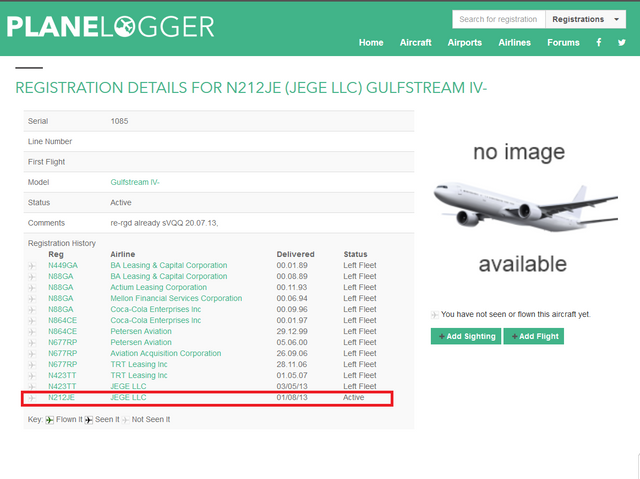Open registration N449GA link
This screenshot has width=640, height=479.
click(x=63, y=265)
